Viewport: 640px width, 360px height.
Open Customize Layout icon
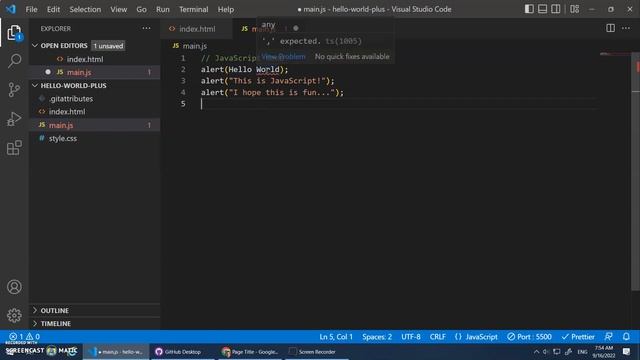point(575,9)
